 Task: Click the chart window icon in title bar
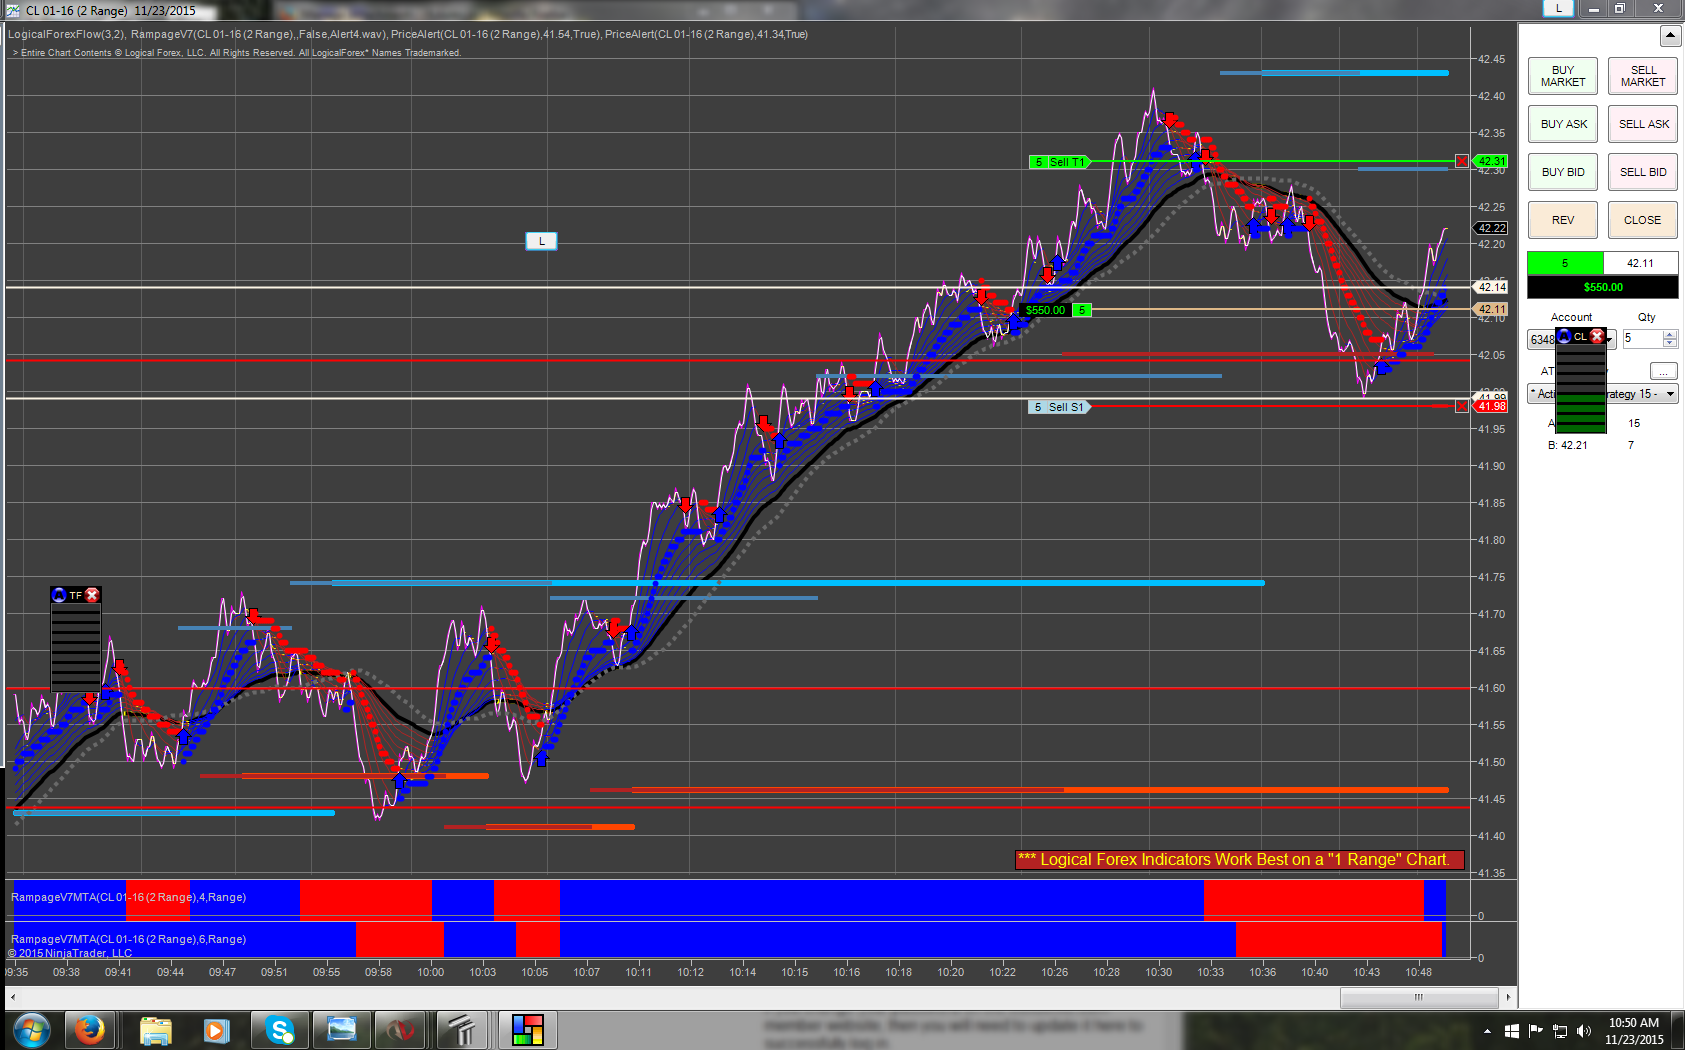[x=13, y=10]
